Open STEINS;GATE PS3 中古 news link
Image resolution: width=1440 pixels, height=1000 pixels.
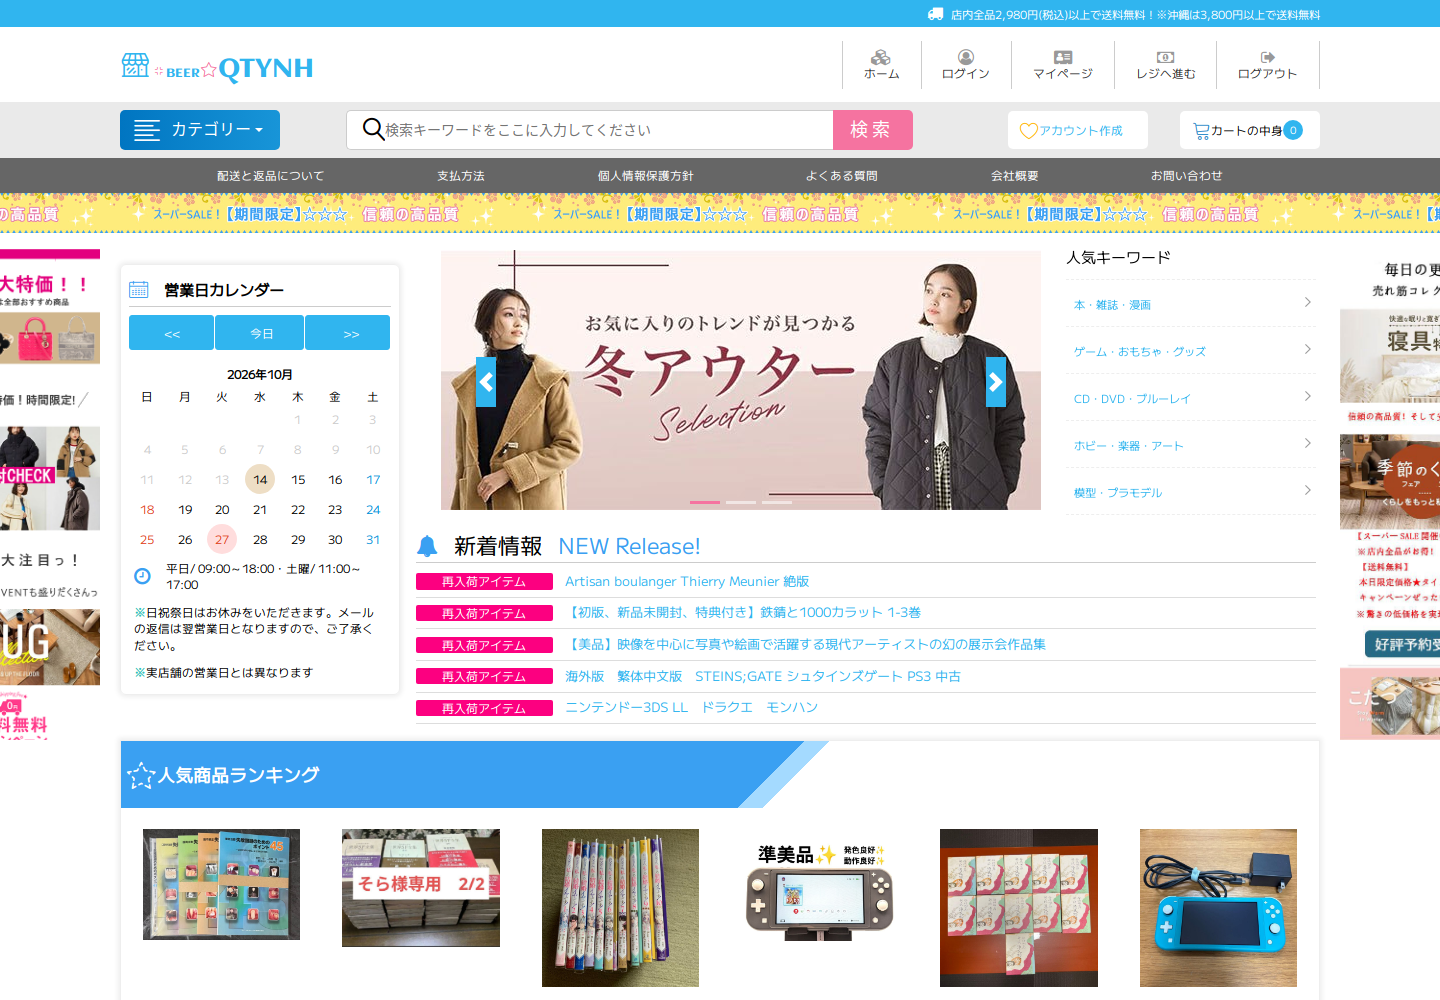pyautogui.click(x=763, y=676)
